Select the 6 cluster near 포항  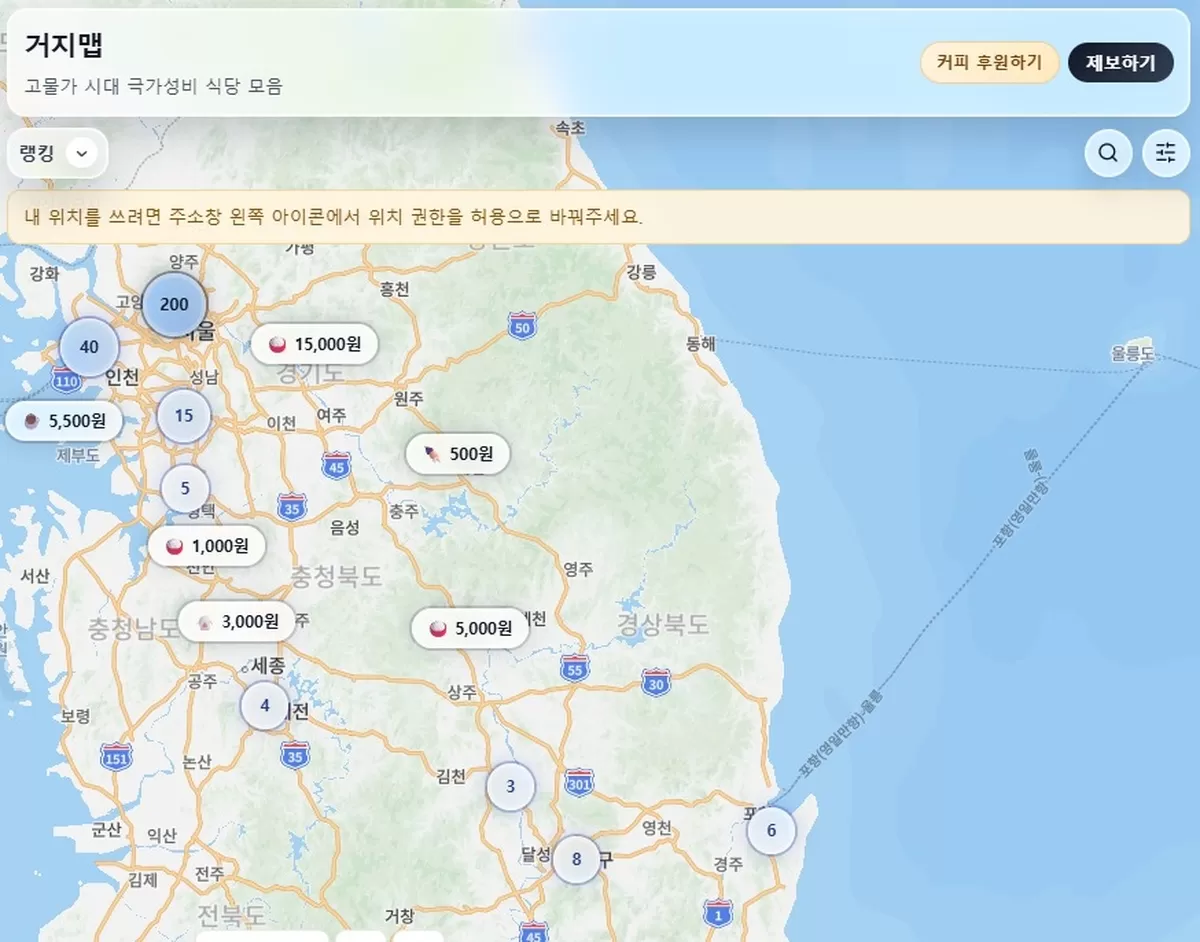tap(770, 829)
